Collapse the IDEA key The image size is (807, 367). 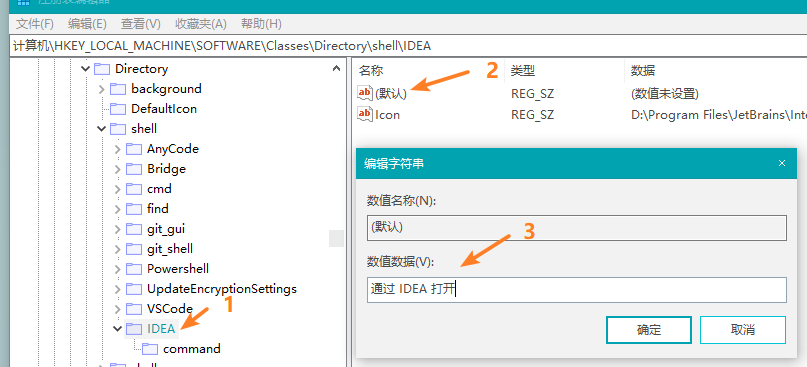tap(117, 329)
